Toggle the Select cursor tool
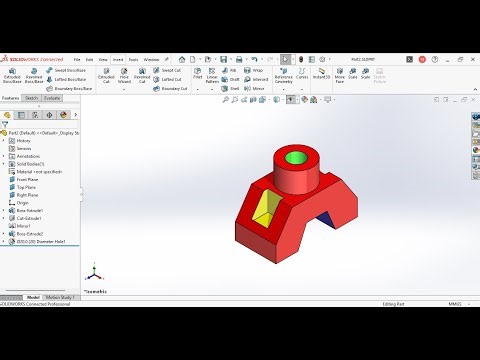 (285, 59)
